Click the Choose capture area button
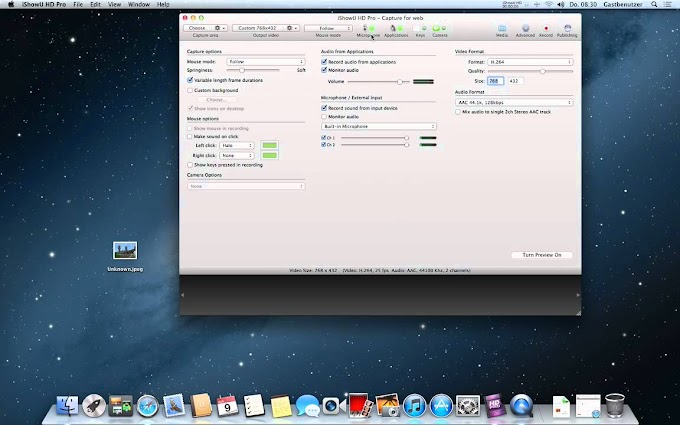 point(198,28)
